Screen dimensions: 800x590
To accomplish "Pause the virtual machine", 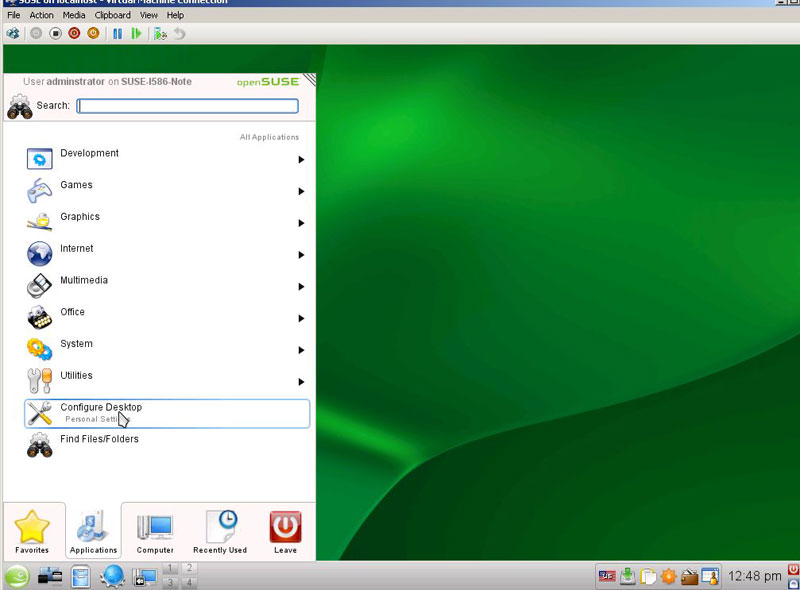I will click(117, 34).
